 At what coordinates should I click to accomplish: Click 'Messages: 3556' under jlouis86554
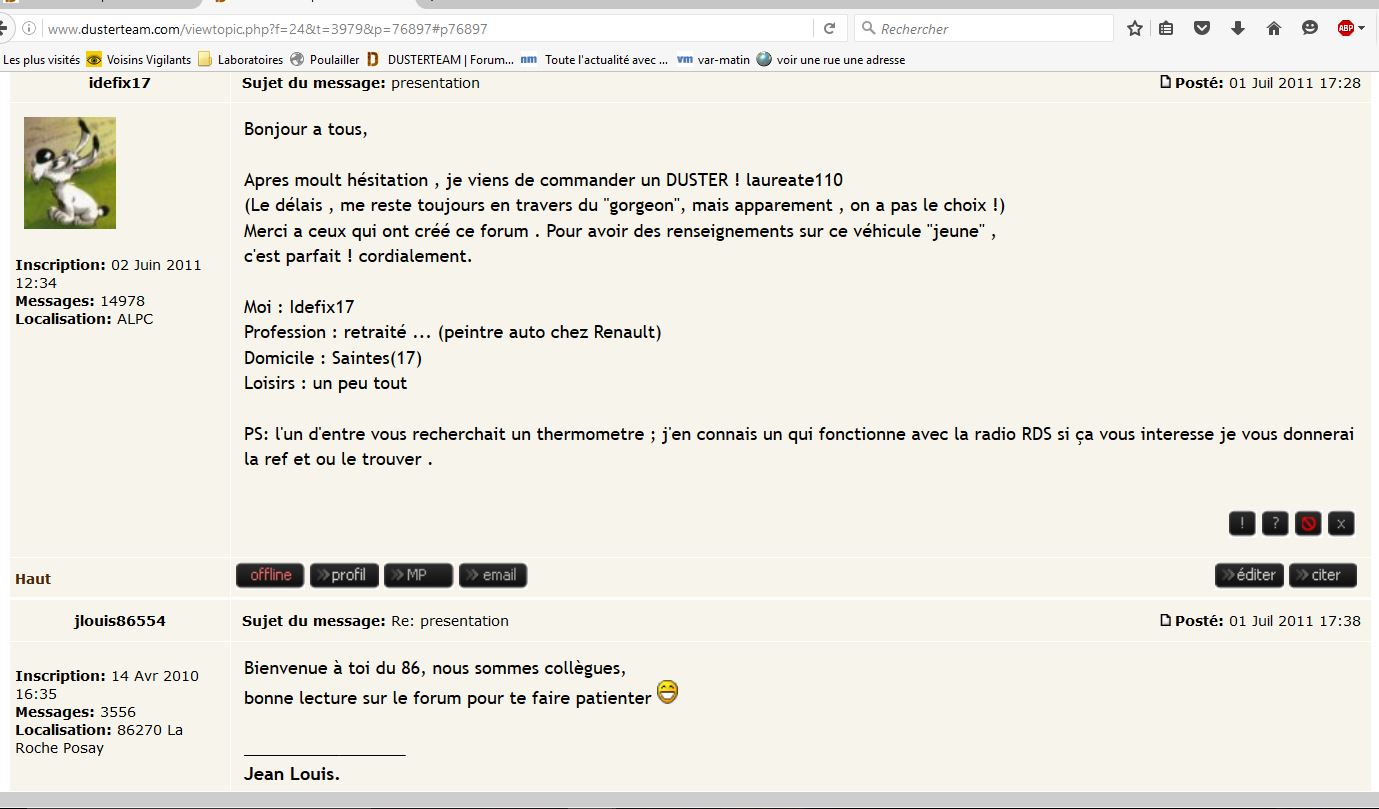click(75, 712)
